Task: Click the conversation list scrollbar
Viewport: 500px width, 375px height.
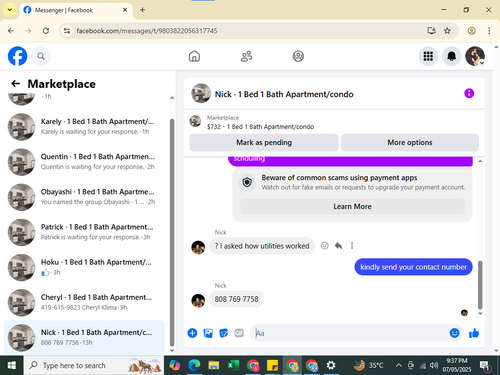Action: pyautogui.click(x=172, y=232)
